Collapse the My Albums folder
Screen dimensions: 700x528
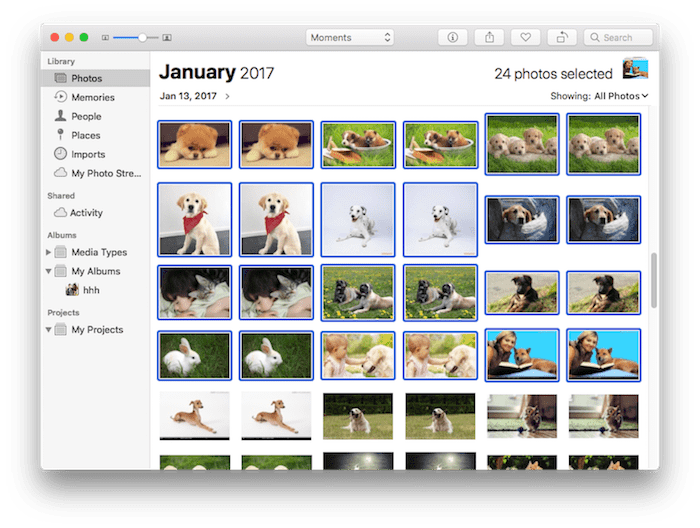pos(47,271)
